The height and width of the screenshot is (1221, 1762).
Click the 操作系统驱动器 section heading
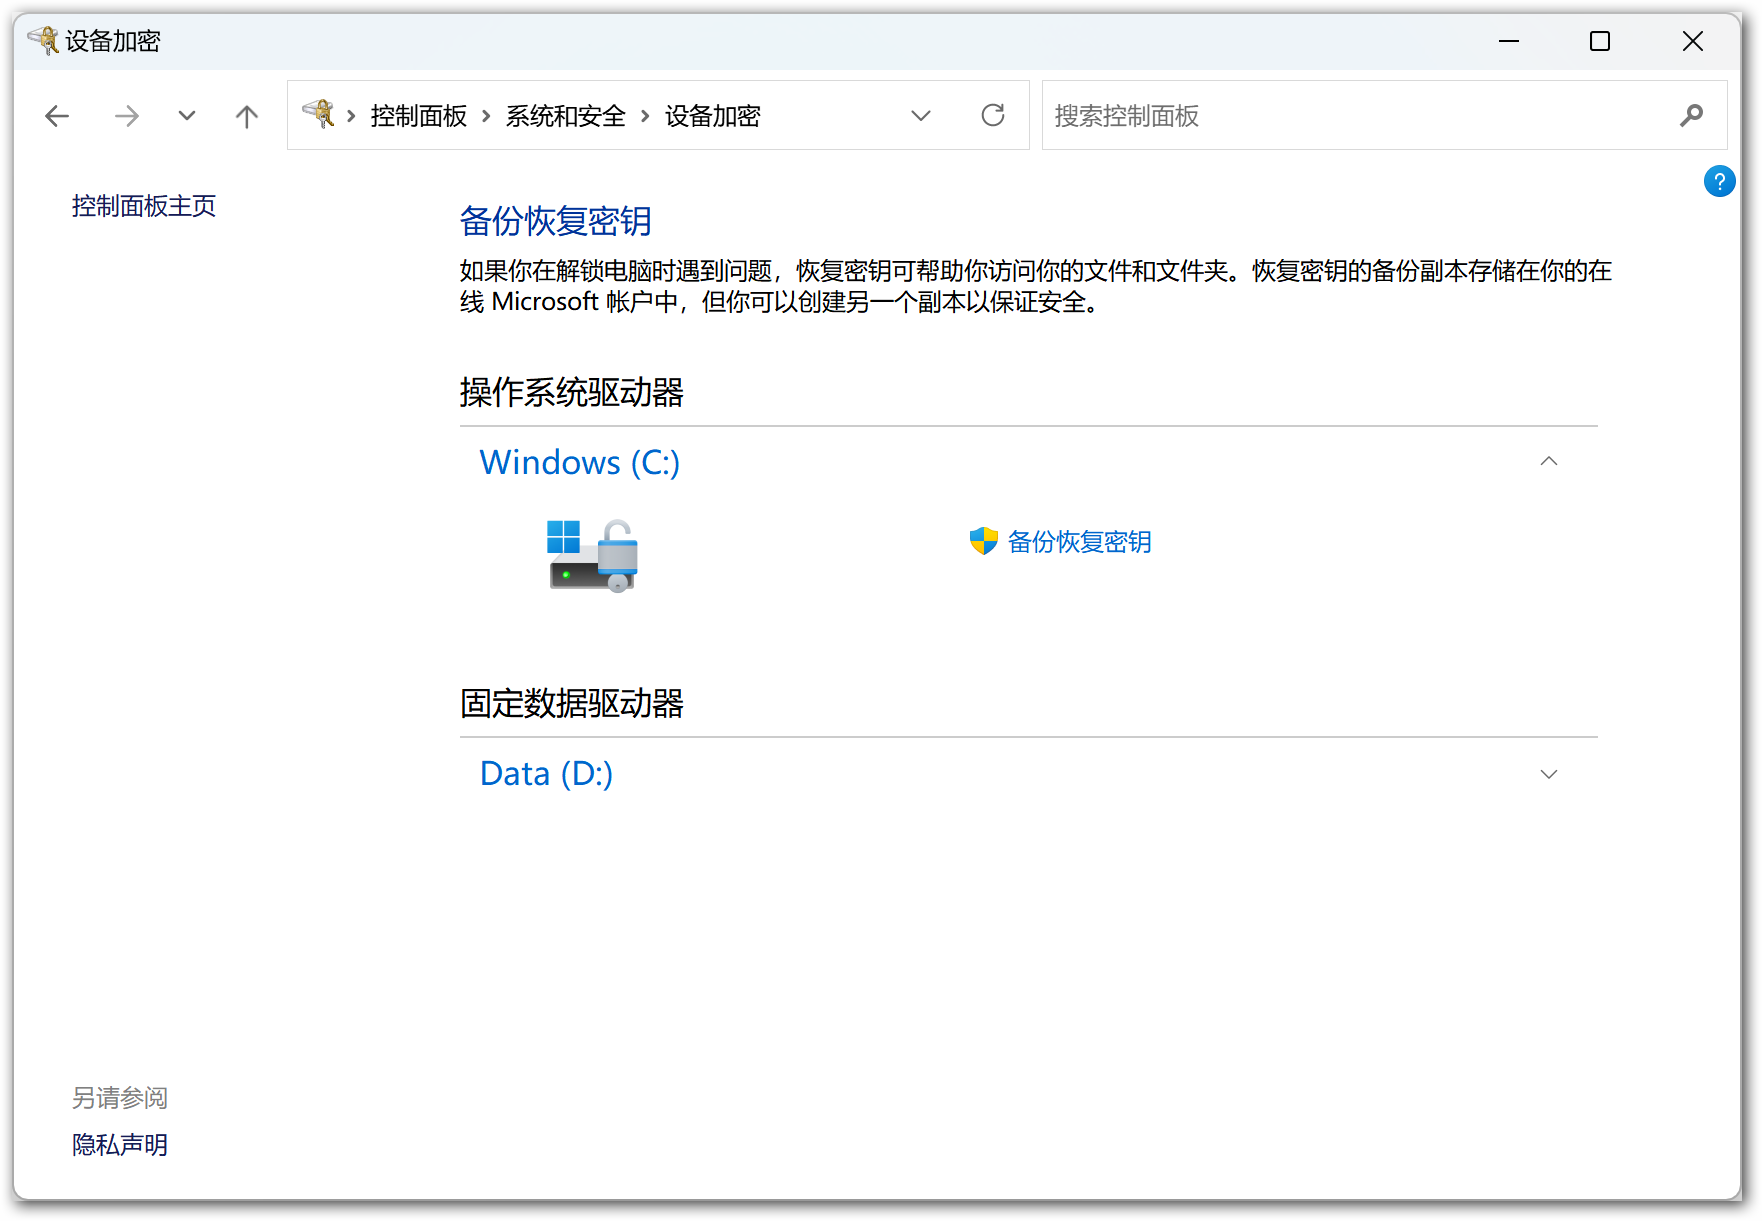571,392
